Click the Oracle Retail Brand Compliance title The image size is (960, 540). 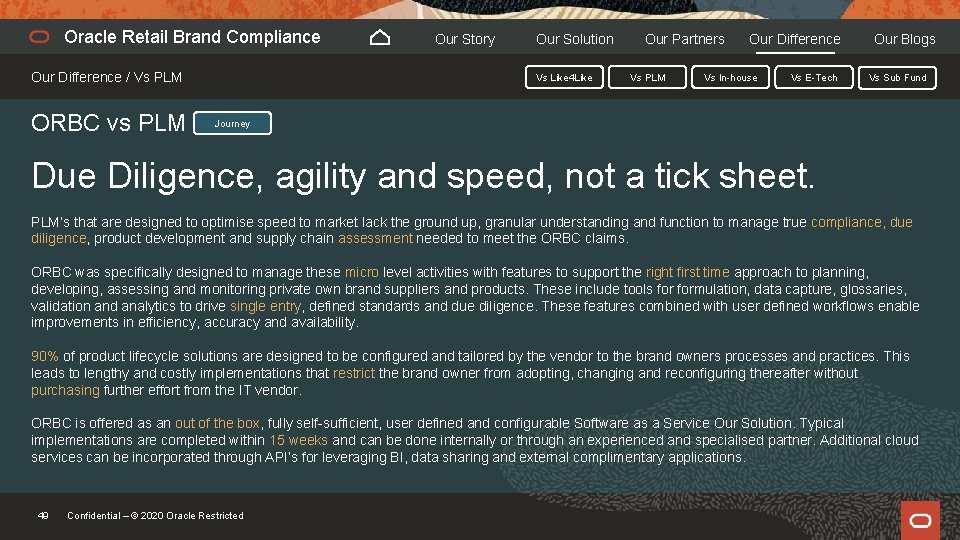pos(192,37)
